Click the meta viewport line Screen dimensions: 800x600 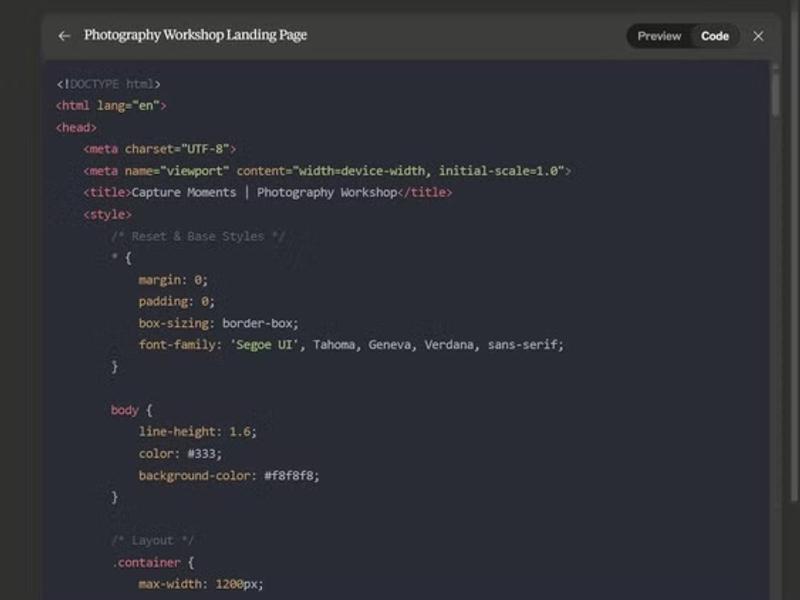[327, 171]
